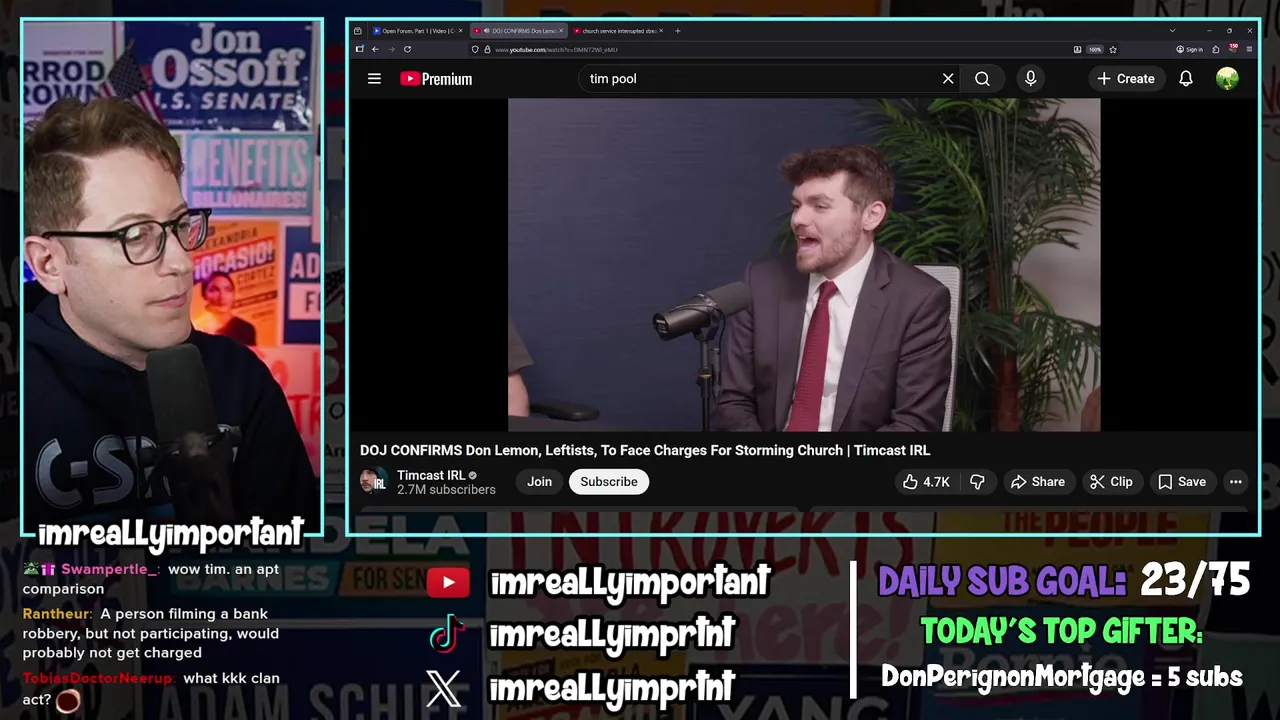Open the Create button menu
The width and height of the screenshot is (1280, 720).
[1125, 78]
